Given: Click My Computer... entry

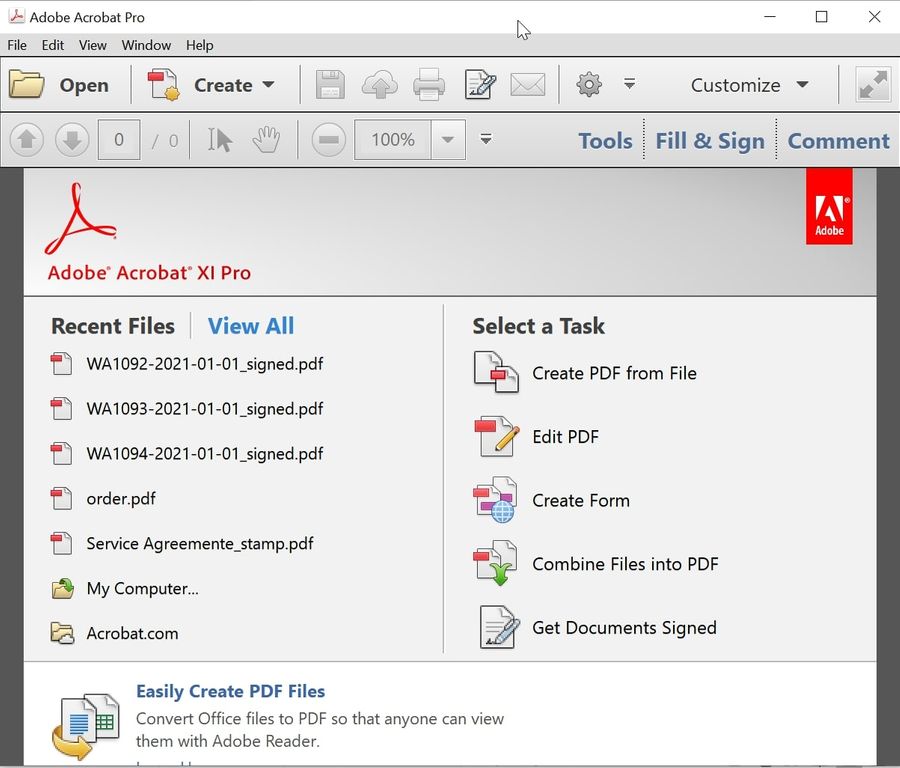Looking at the screenshot, I should coord(142,588).
